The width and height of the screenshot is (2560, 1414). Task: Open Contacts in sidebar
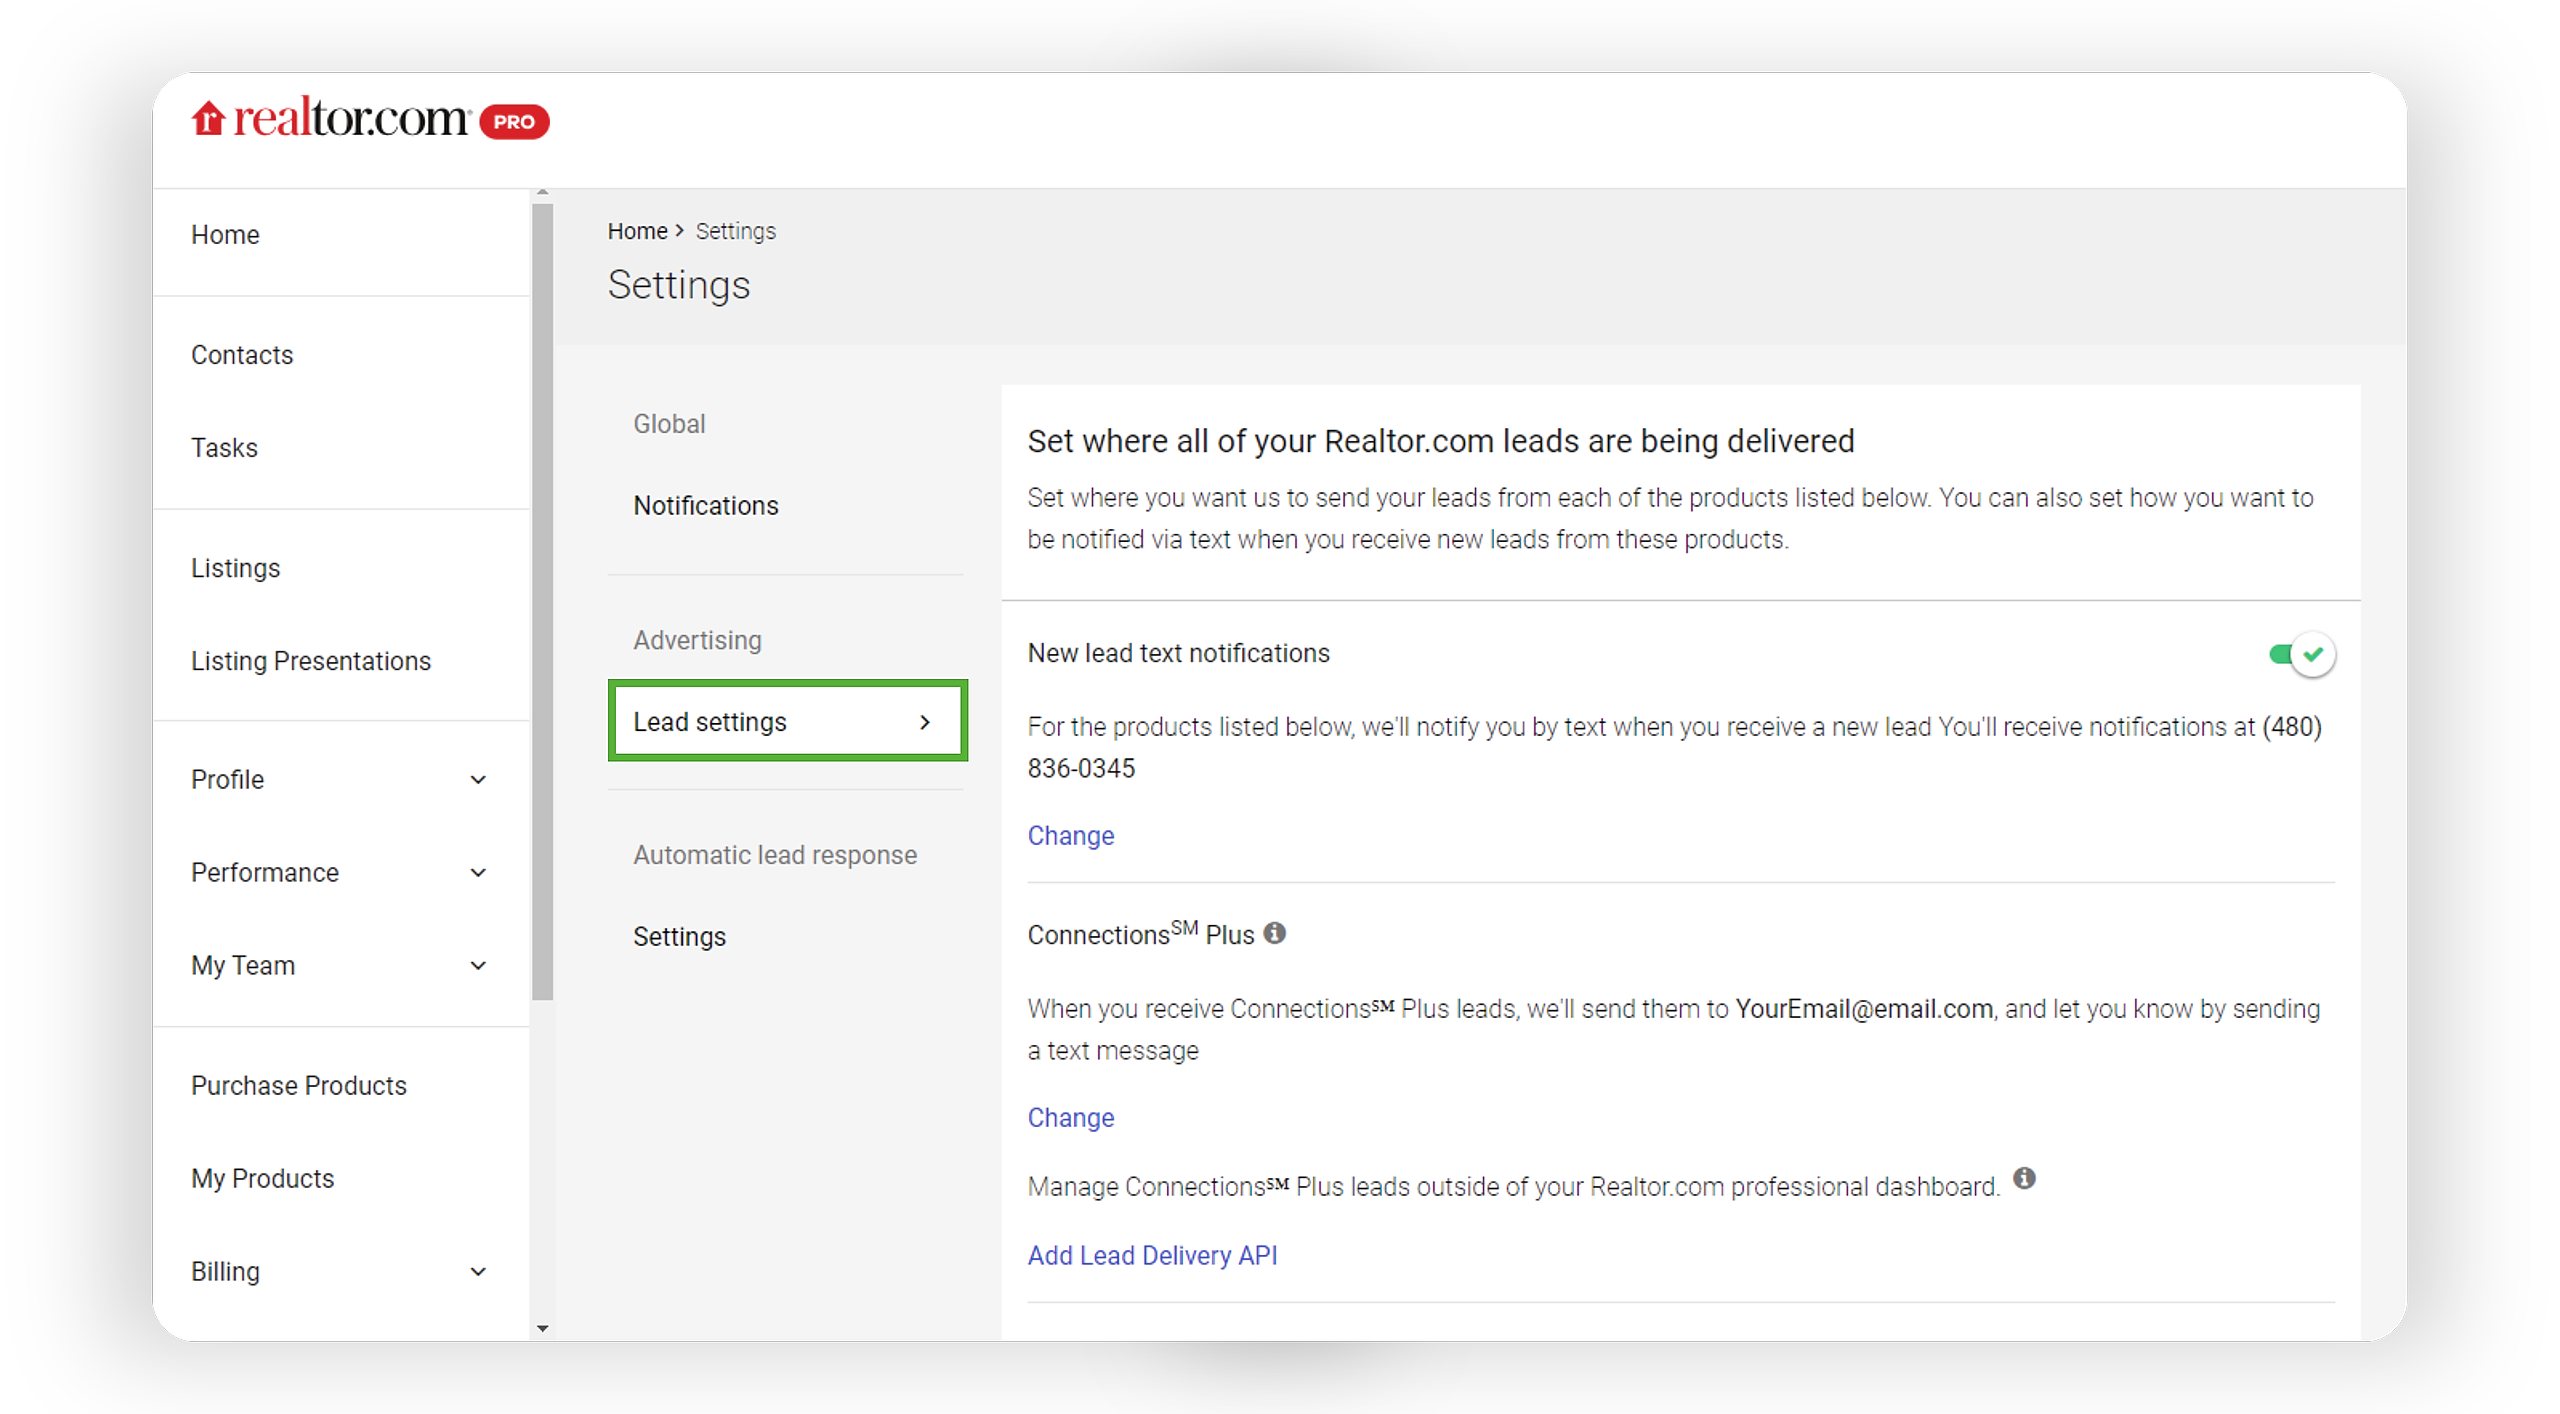pos(242,355)
